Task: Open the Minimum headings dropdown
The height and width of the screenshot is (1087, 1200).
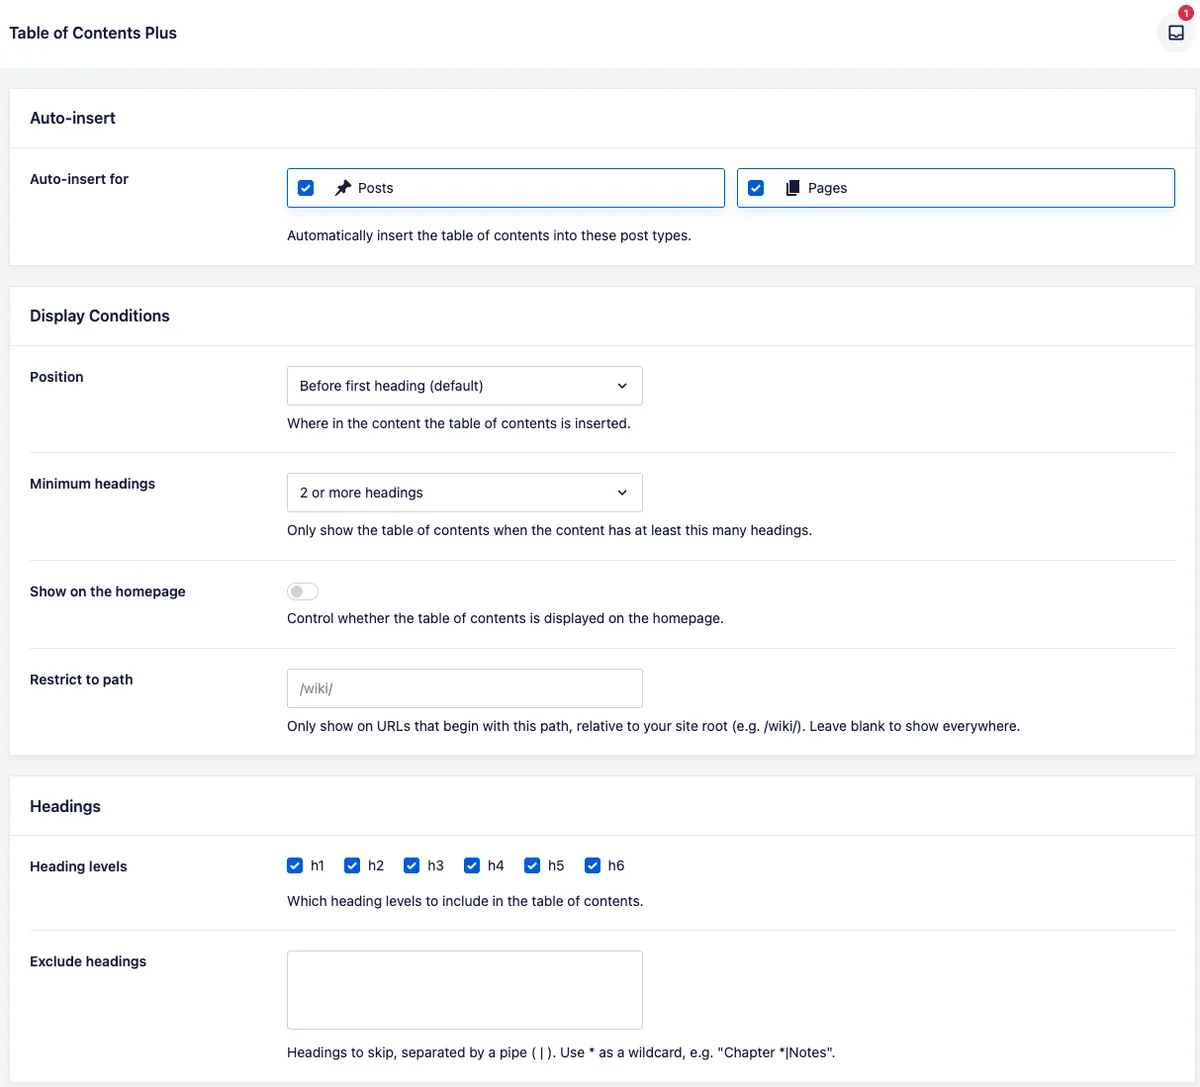Action: pos(465,493)
